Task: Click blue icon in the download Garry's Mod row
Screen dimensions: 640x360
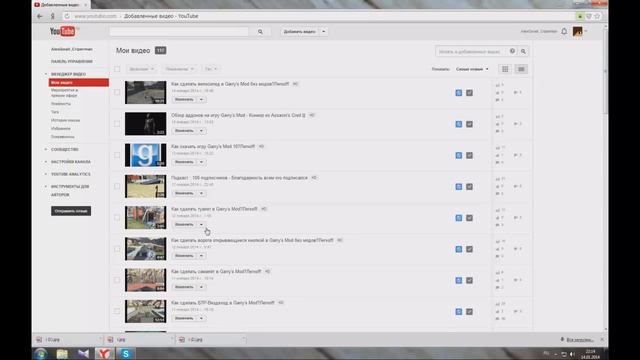Action: (459, 156)
